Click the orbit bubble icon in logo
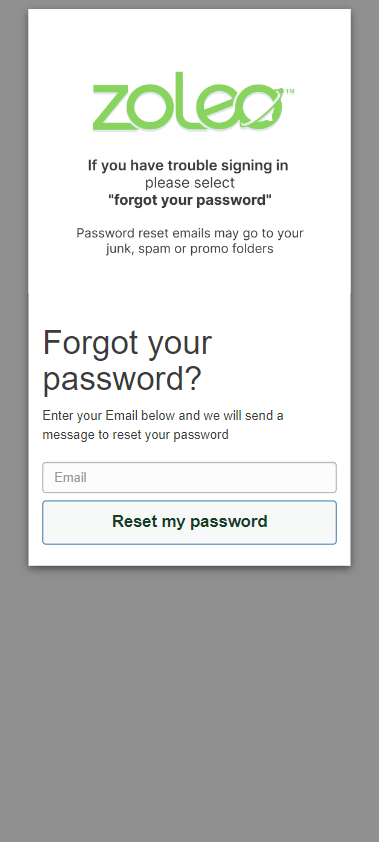This screenshot has height=842, width=379. (x=261, y=107)
